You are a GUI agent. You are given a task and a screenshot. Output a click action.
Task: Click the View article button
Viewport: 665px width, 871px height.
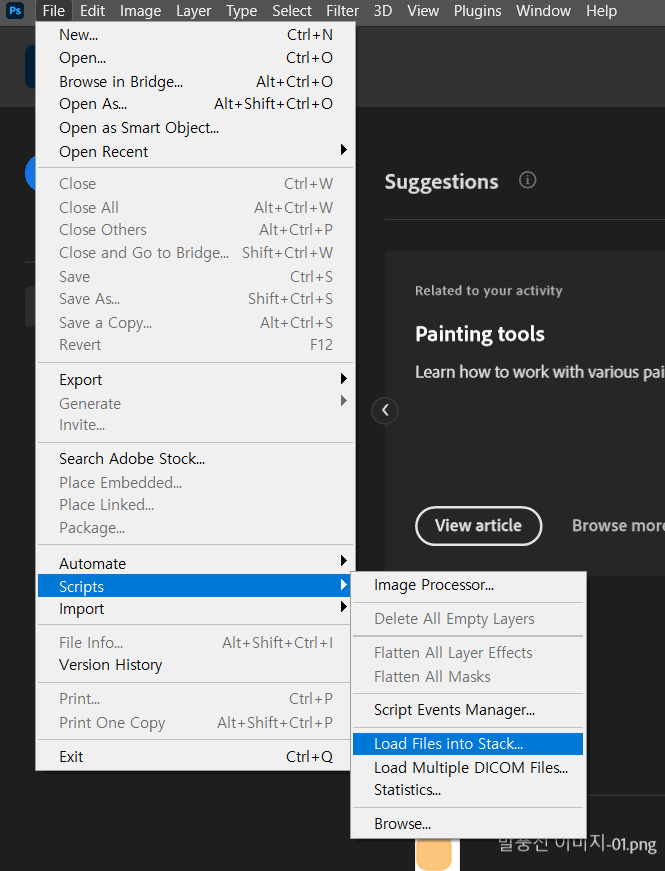point(478,525)
